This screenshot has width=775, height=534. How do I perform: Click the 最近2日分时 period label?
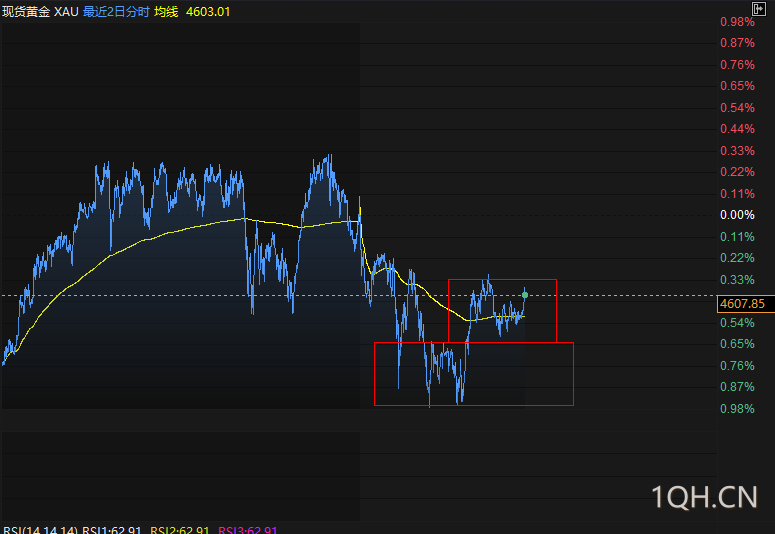116,12
